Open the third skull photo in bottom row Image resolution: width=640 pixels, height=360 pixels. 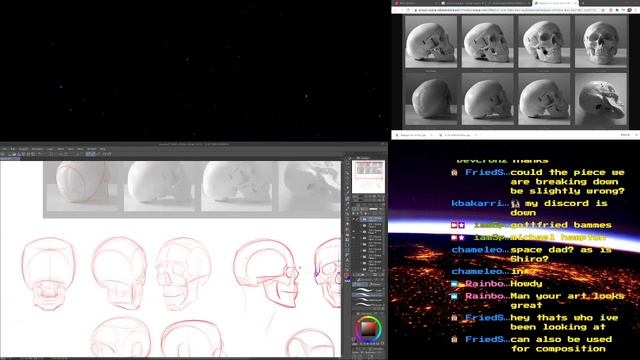pos(544,99)
